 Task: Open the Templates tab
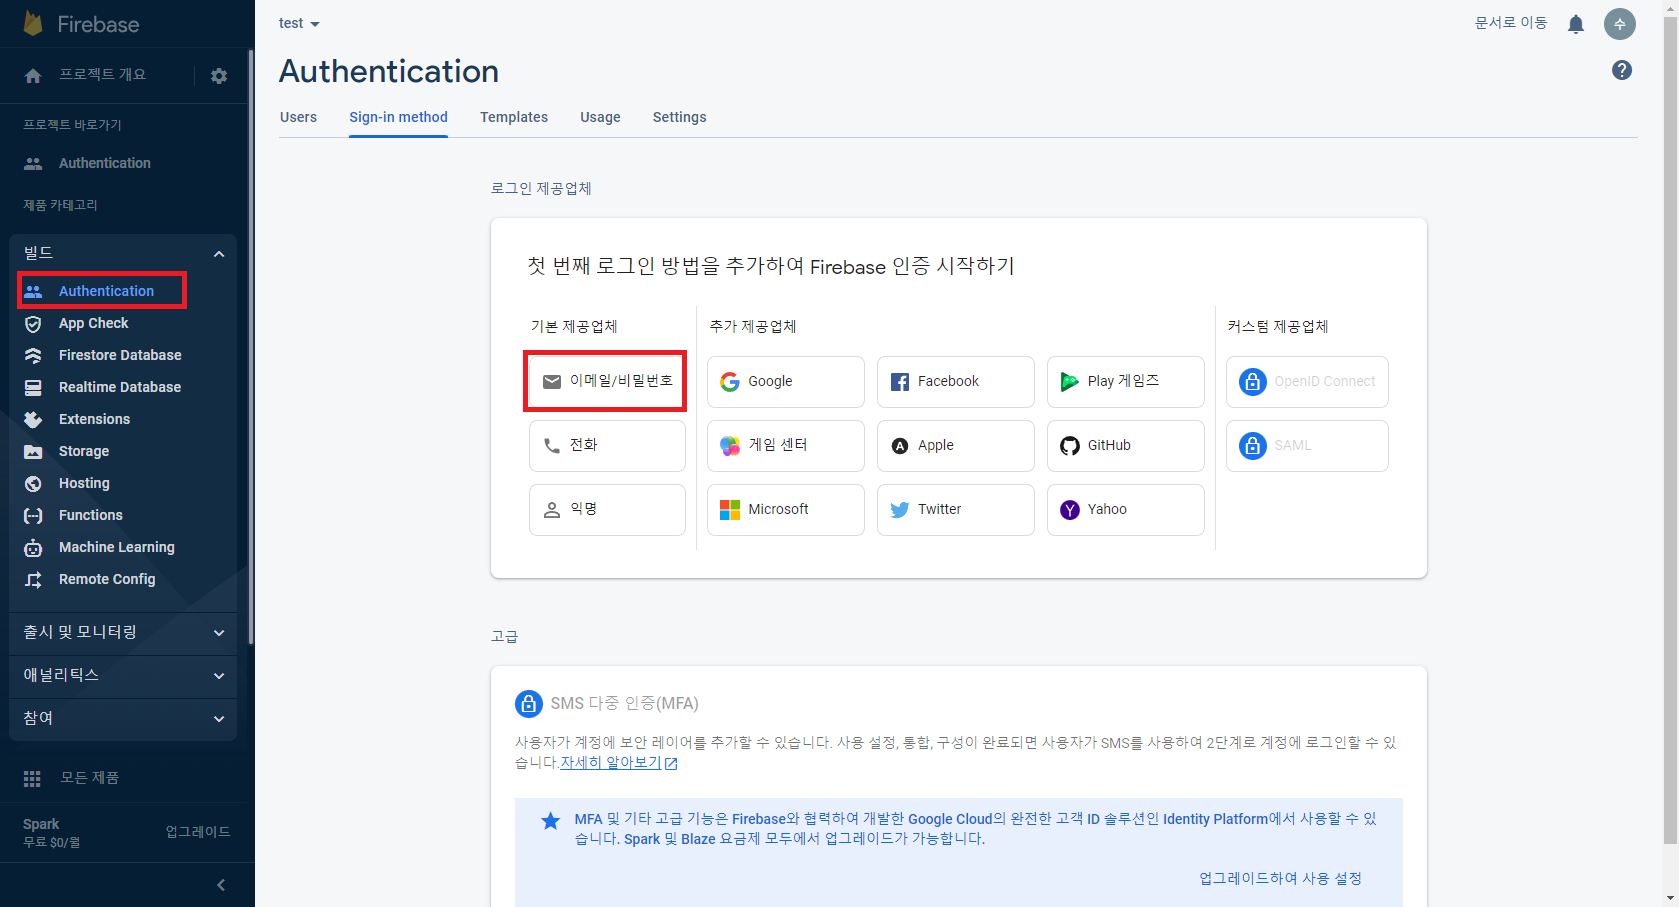(514, 117)
